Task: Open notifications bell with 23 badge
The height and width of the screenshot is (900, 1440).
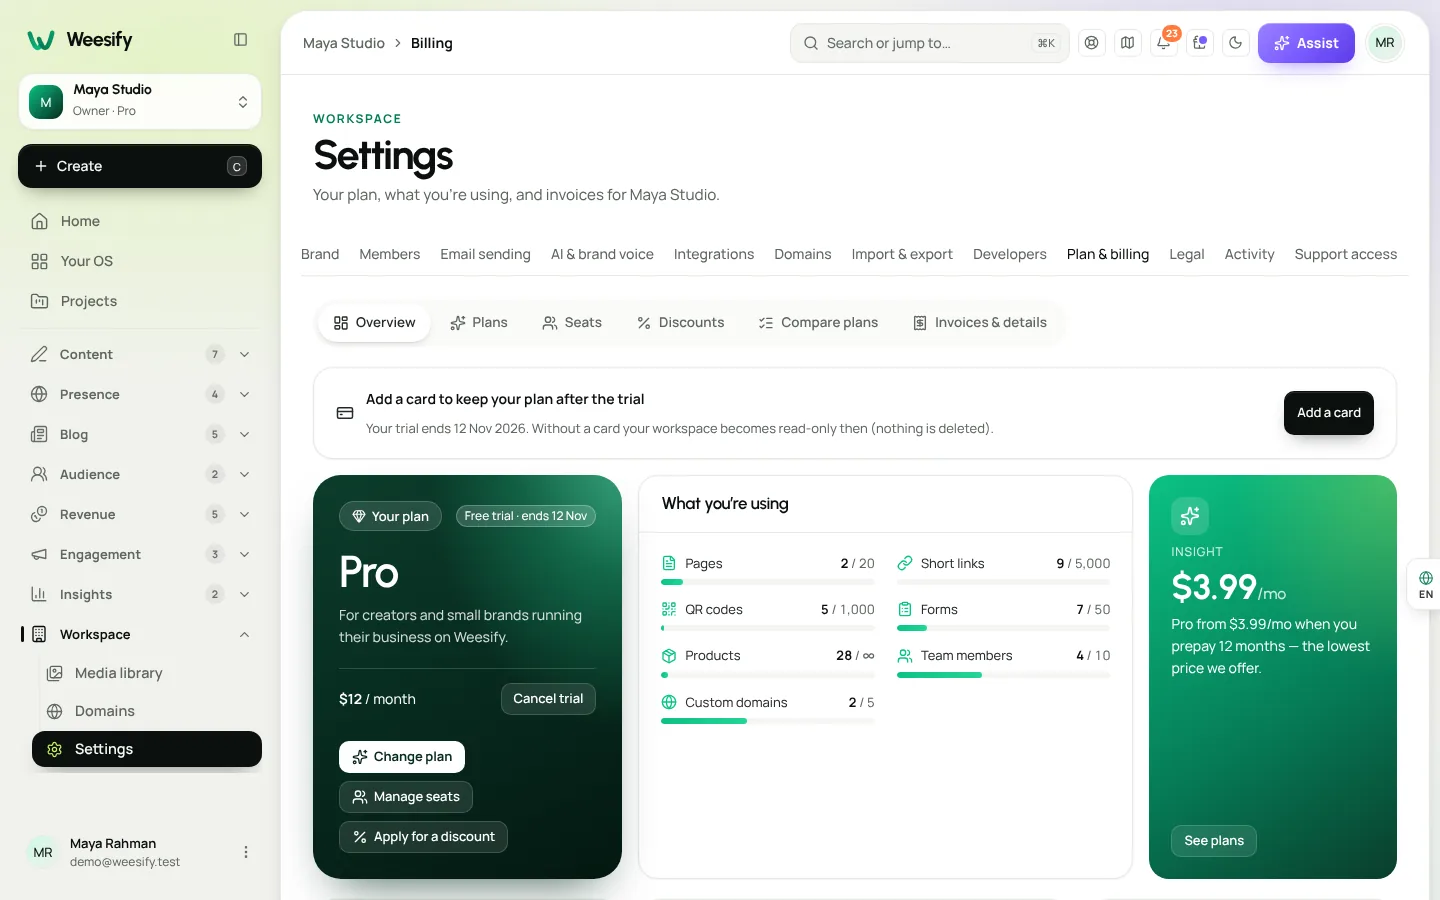Action: coord(1164,43)
